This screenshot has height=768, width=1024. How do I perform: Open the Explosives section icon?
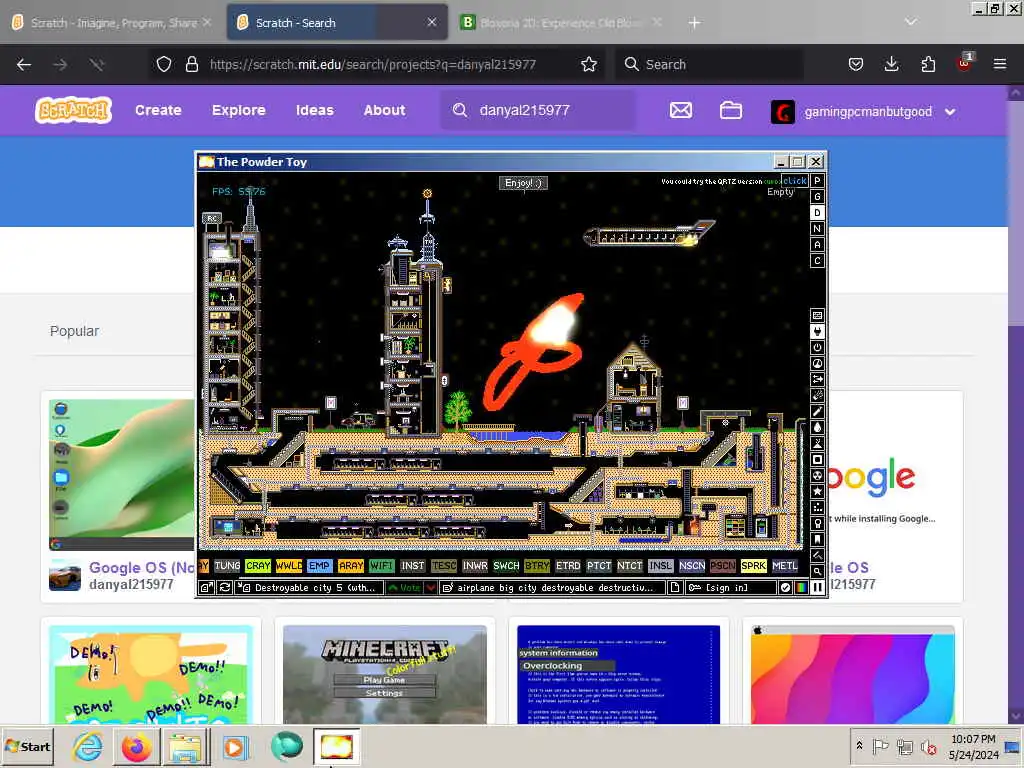click(x=817, y=396)
